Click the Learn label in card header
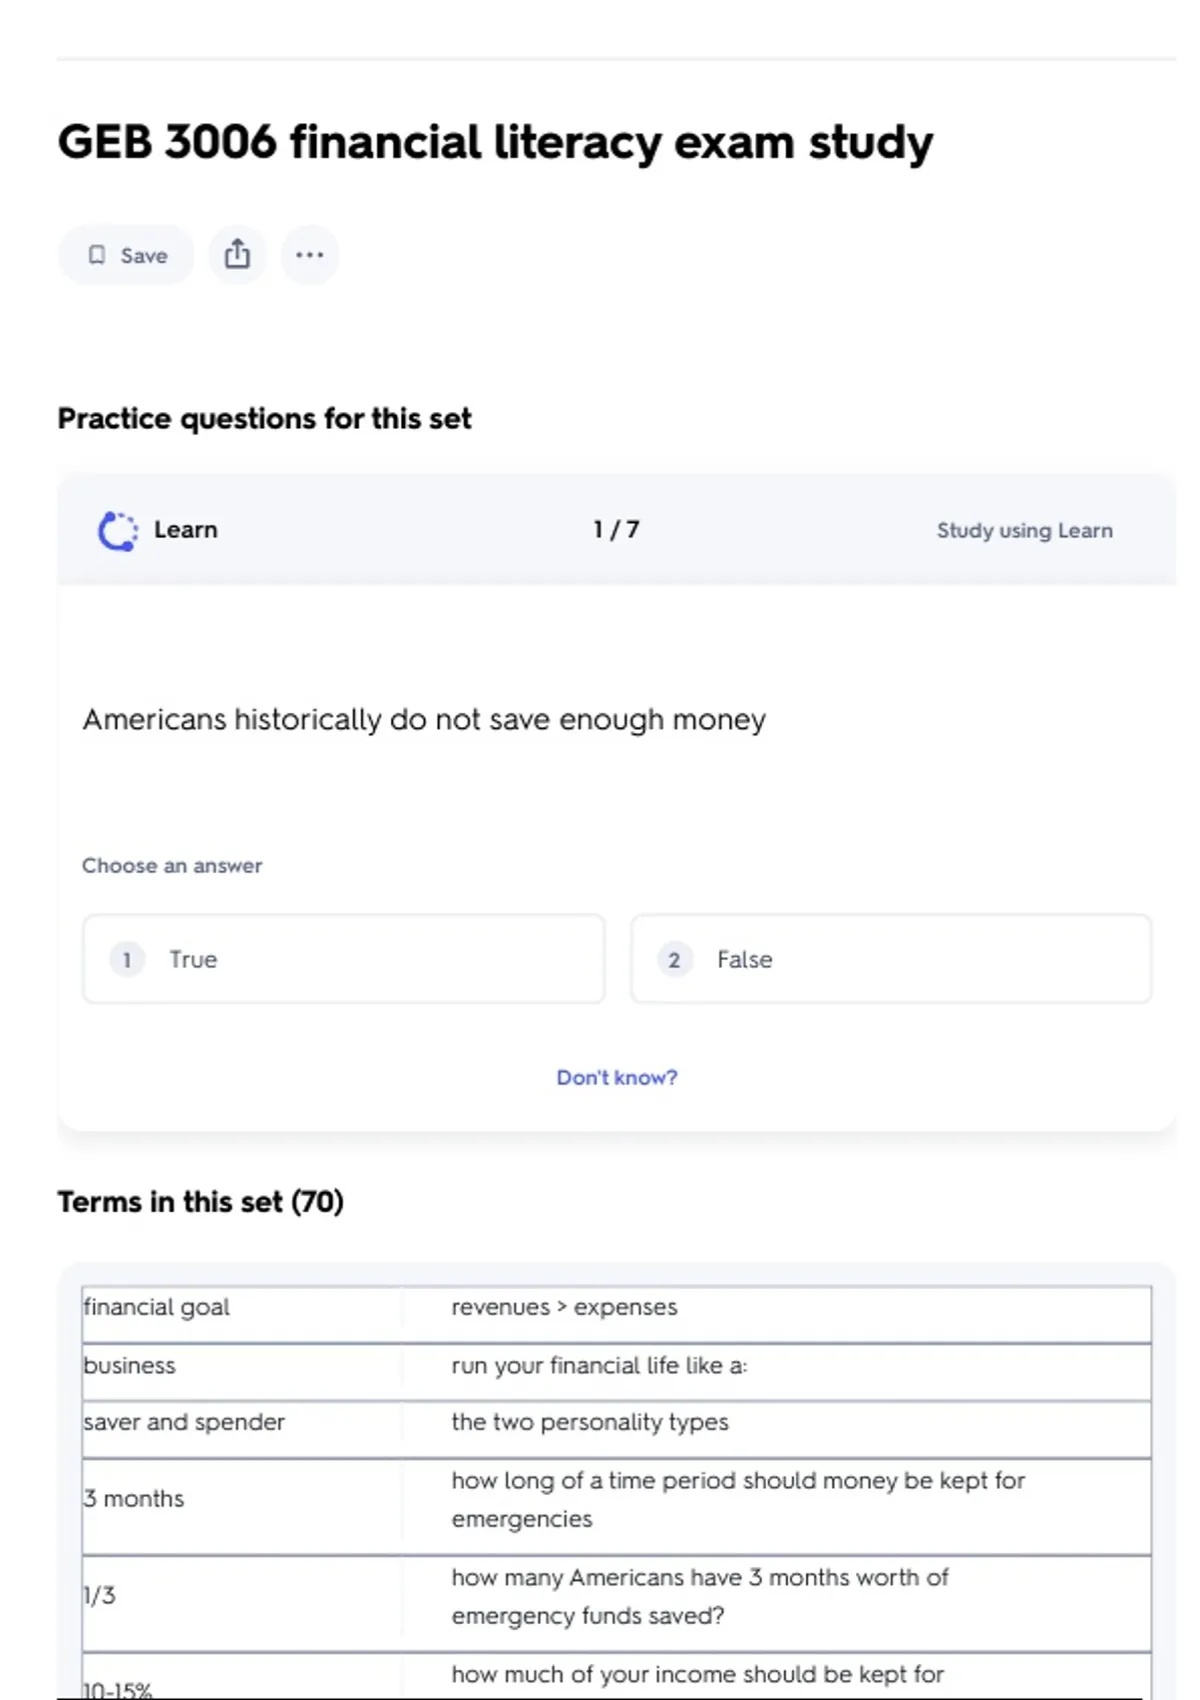Screen dimensions: 1200x1700 pos(185,530)
